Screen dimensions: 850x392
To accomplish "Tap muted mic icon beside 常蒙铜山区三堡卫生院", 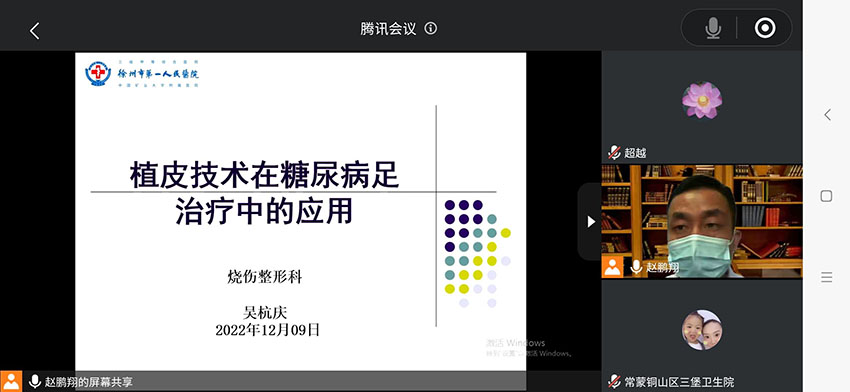I will coord(614,381).
